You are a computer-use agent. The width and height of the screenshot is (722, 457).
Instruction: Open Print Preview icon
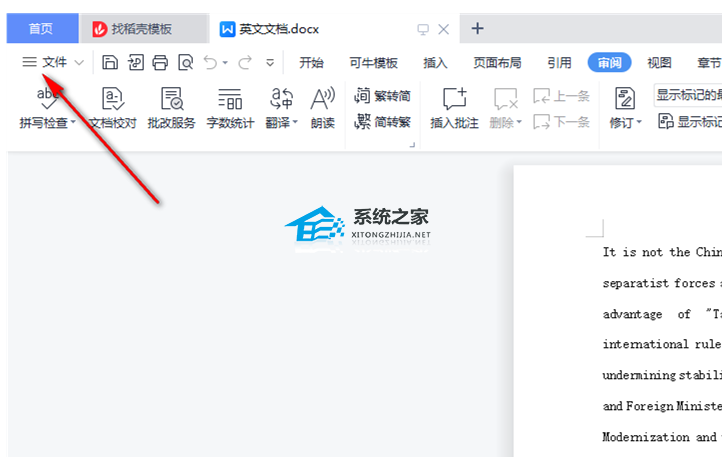pyautogui.click(x=186, y=62)
